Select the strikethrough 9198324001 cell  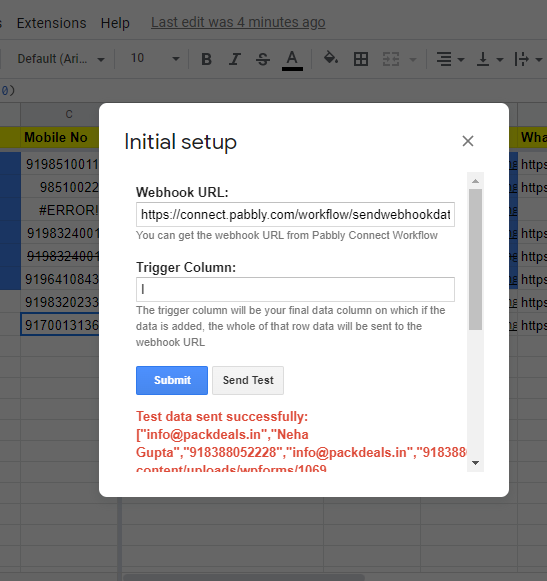(60, 256)
